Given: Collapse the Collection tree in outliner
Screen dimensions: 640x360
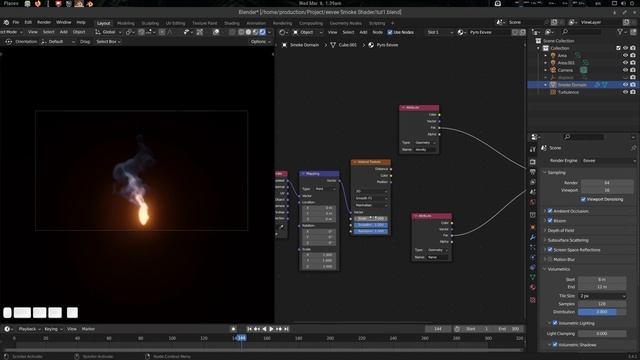Looking at the screenshot, I should point(538,48).
